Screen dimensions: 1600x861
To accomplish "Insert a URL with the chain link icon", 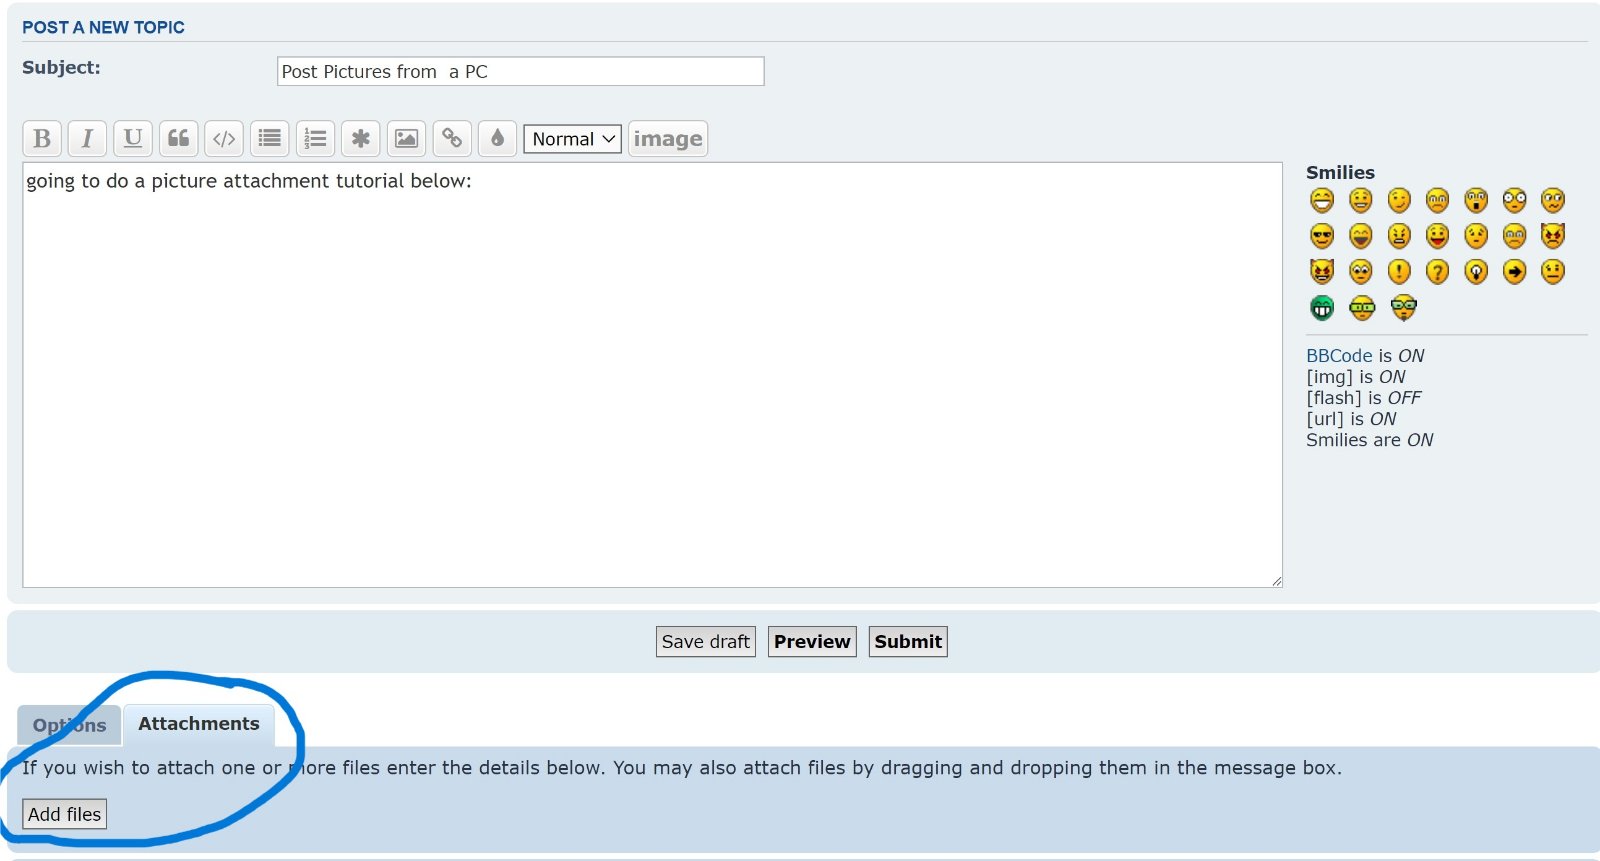I will (452, 138).
